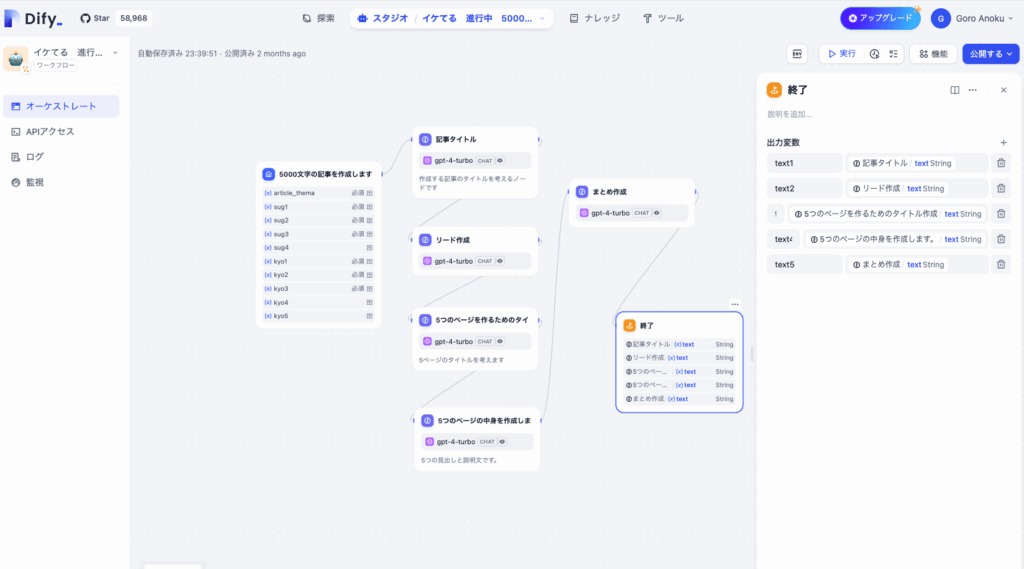The width and height of the screenshot is (1024, 569).
Task: Expand the app name dropdown in sidebar
Action: [x=115, y=52]
